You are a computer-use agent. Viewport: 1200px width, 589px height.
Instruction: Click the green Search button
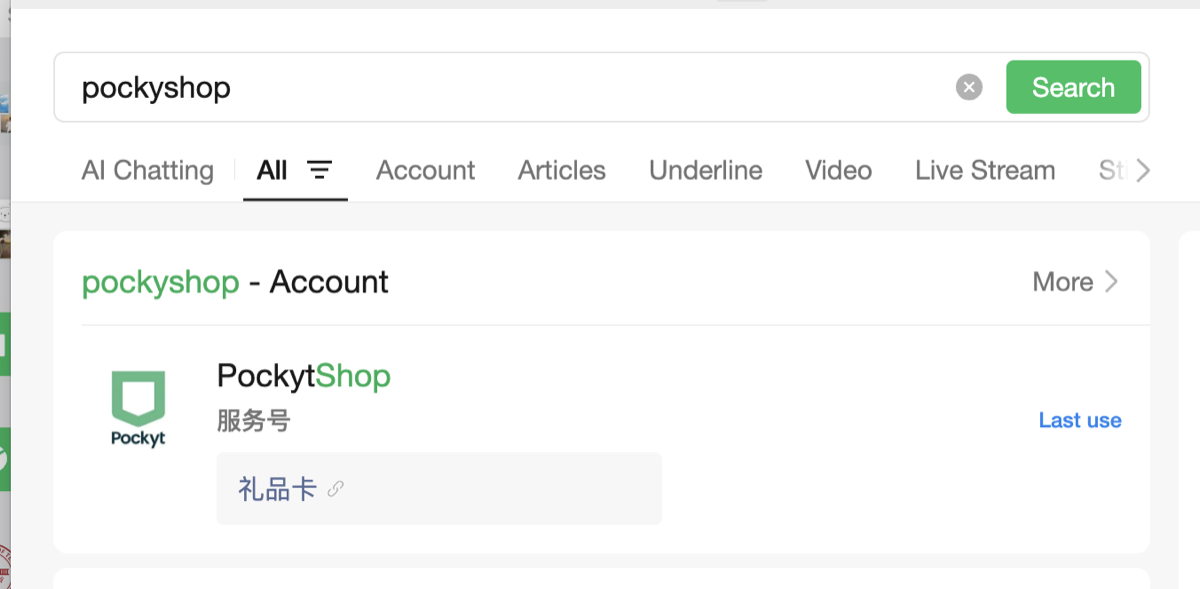(1073, 87)
